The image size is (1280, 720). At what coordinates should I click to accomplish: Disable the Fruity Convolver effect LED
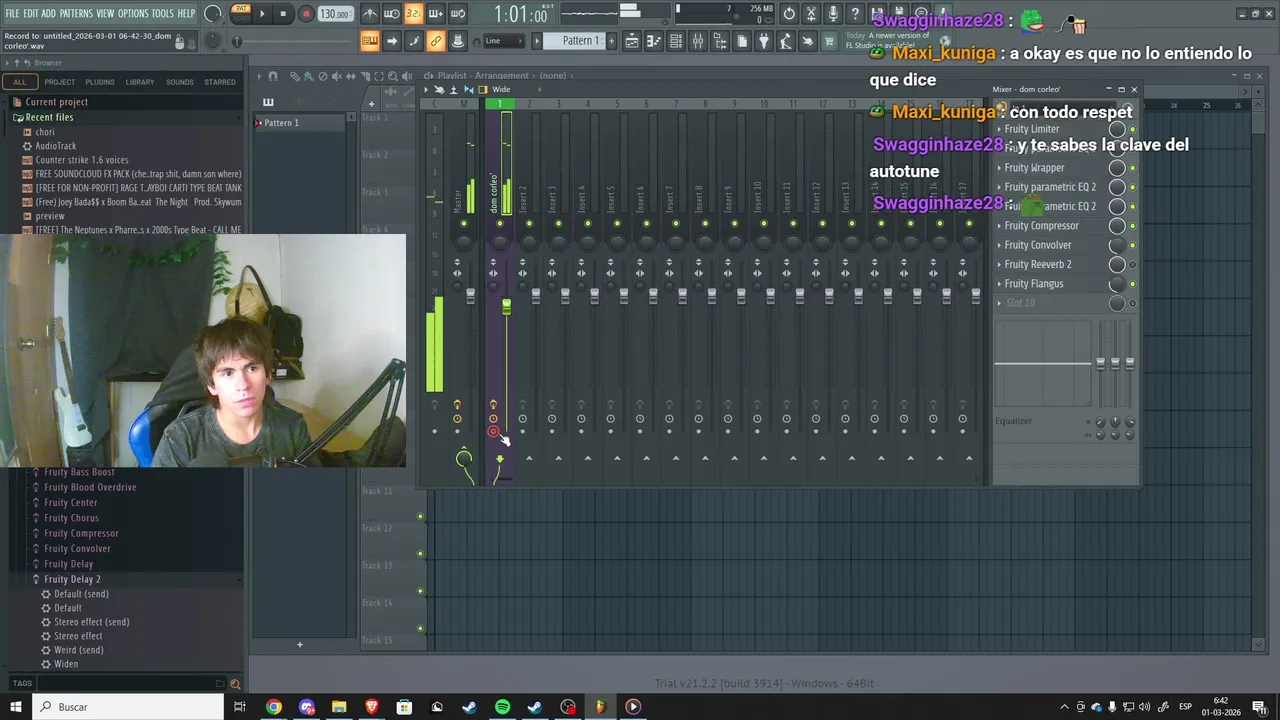click(1132, 246)
